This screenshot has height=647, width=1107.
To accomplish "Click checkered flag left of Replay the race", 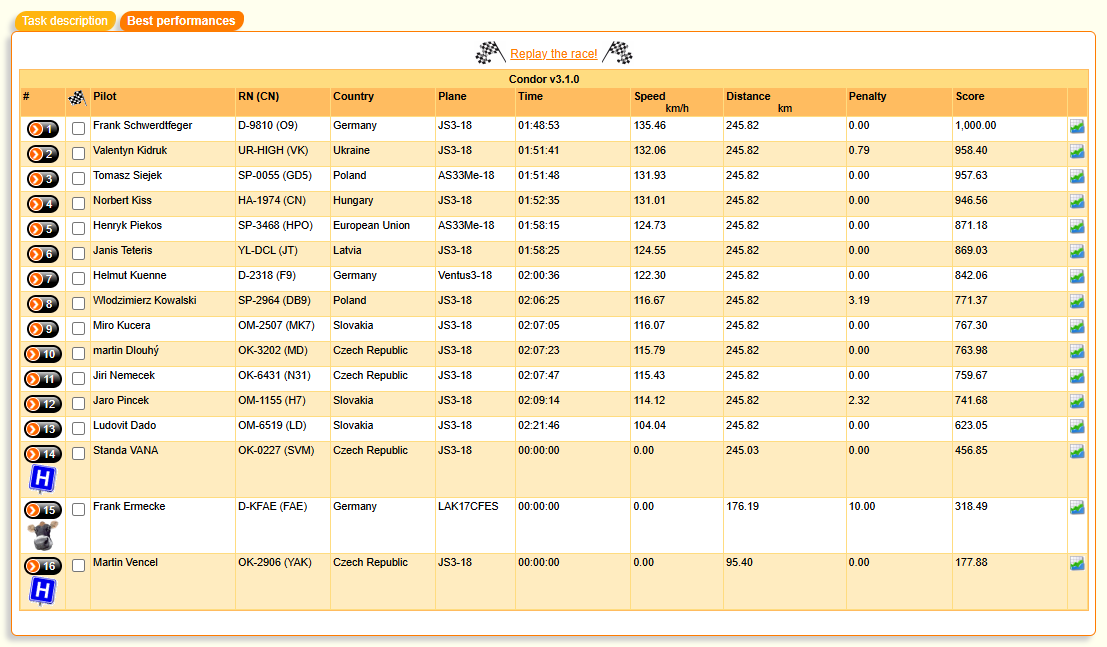I will pyautogui.click(x=490, y=53).
